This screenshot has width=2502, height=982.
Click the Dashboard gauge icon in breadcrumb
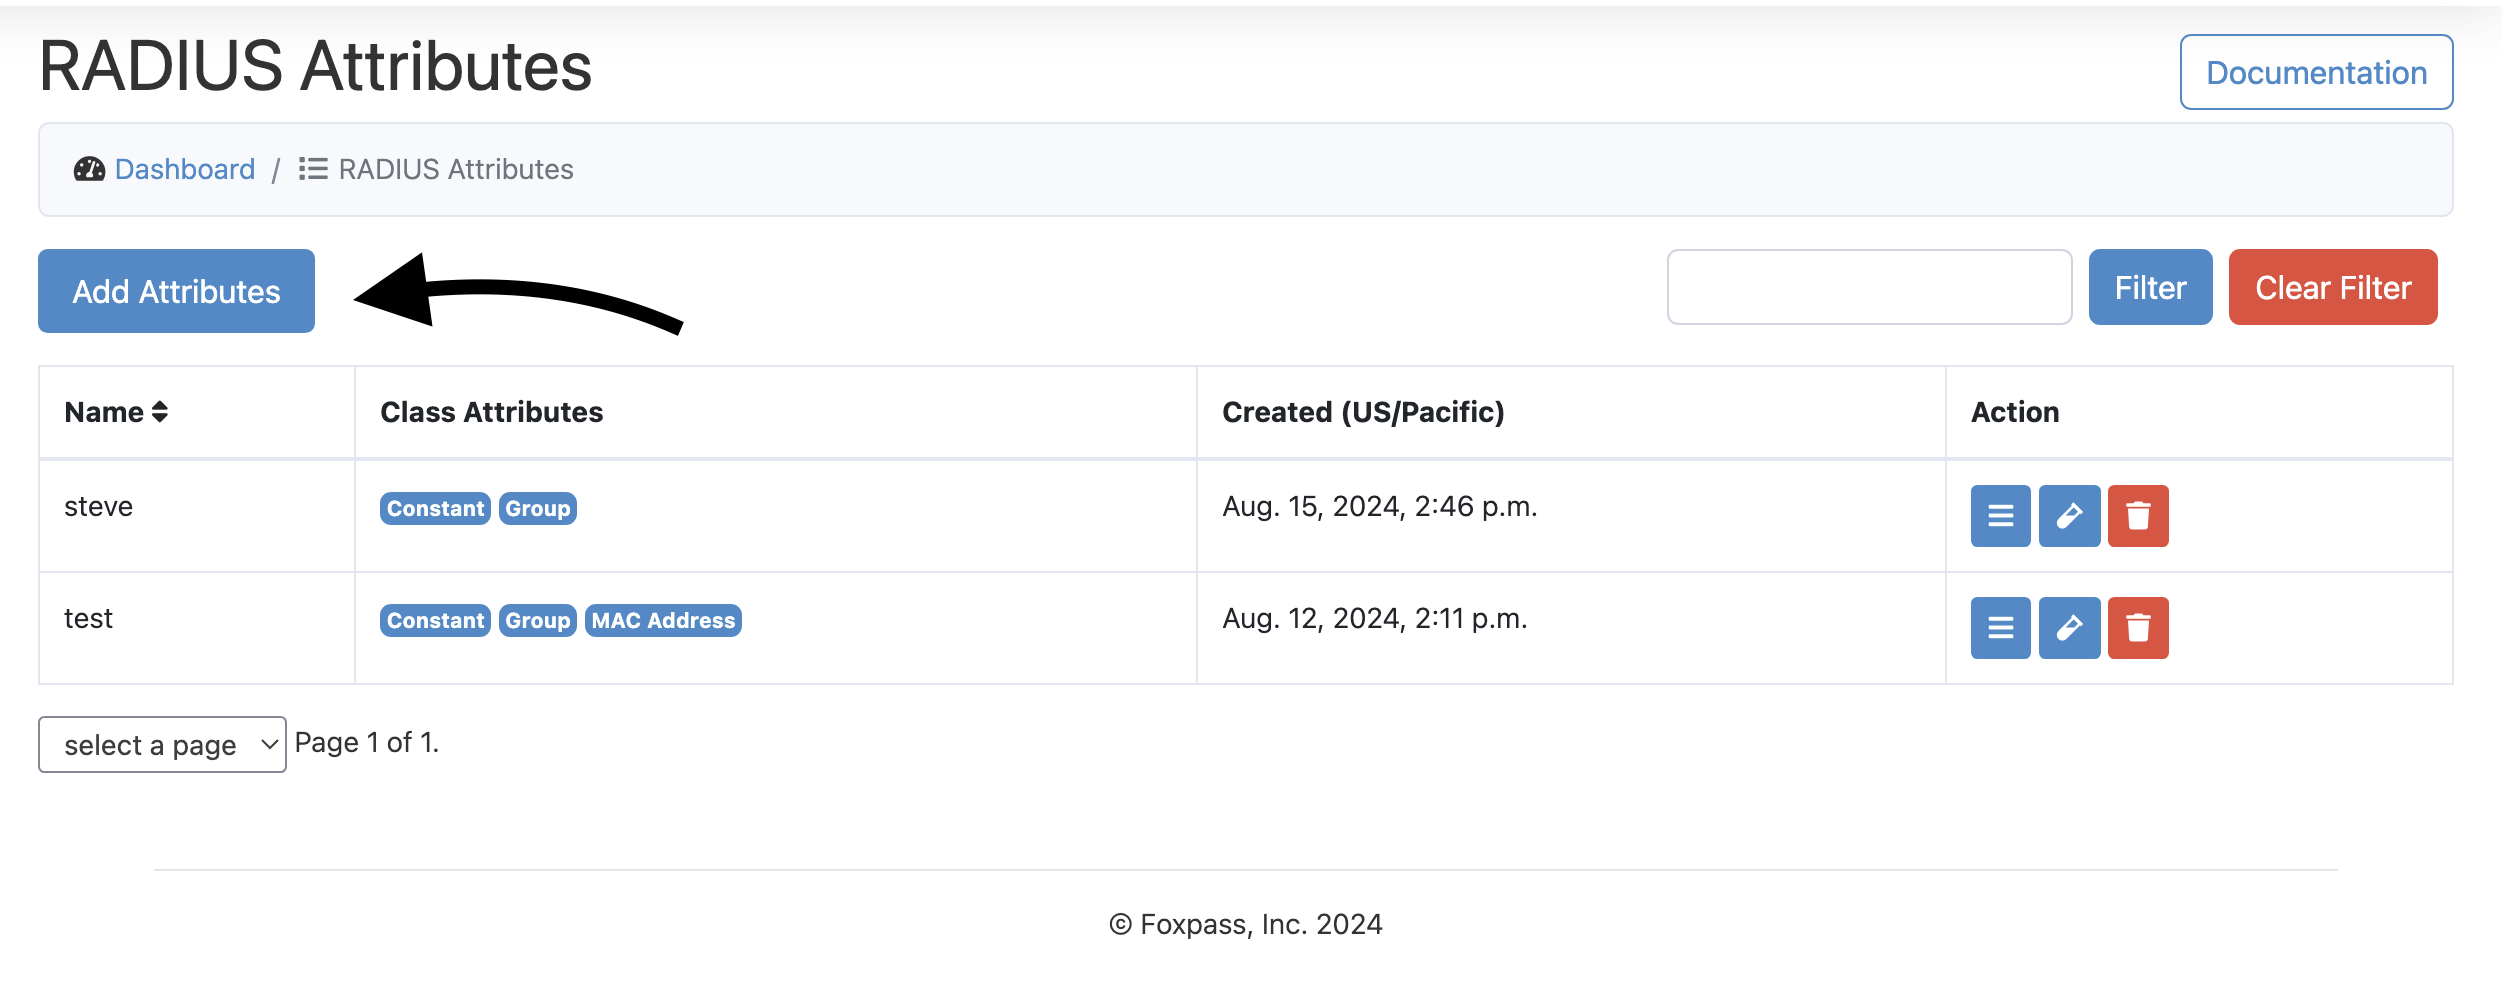point(89,169)
